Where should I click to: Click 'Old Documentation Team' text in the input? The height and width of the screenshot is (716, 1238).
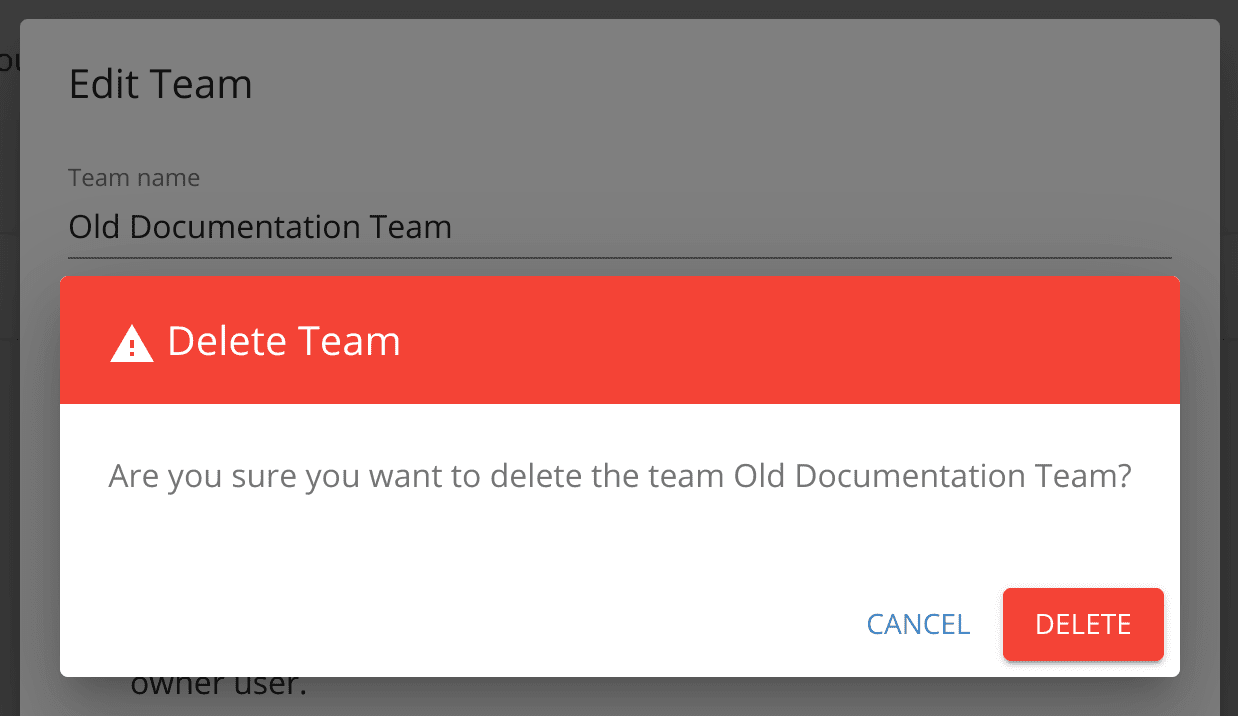pyautogui.click(x=260, y=227)
